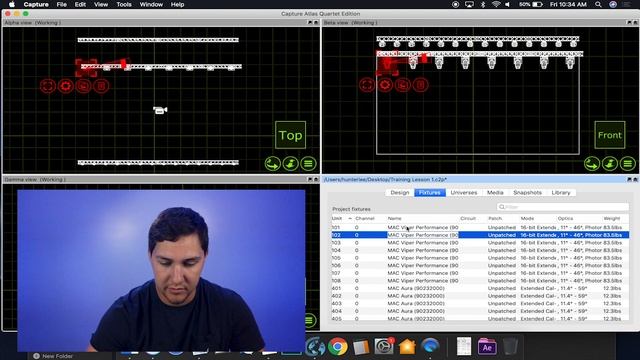Select highlighted fixture unit 102 row
640x360 pixels.
(480, 235)
